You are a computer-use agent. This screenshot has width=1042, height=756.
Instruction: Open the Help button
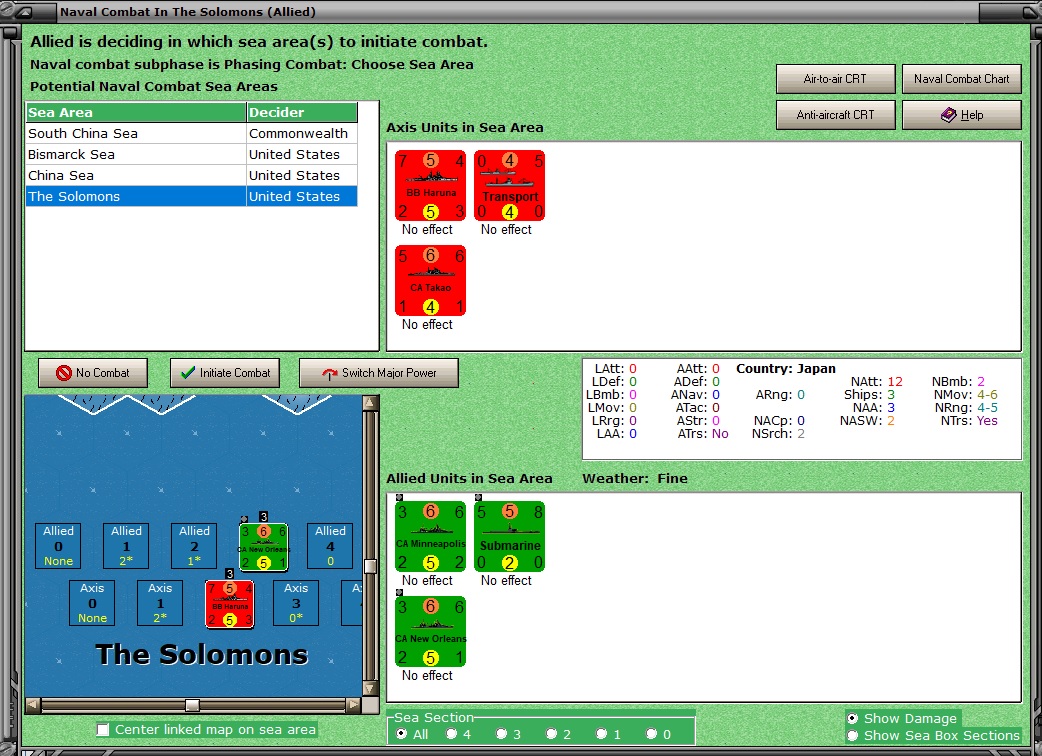(962, 115)
